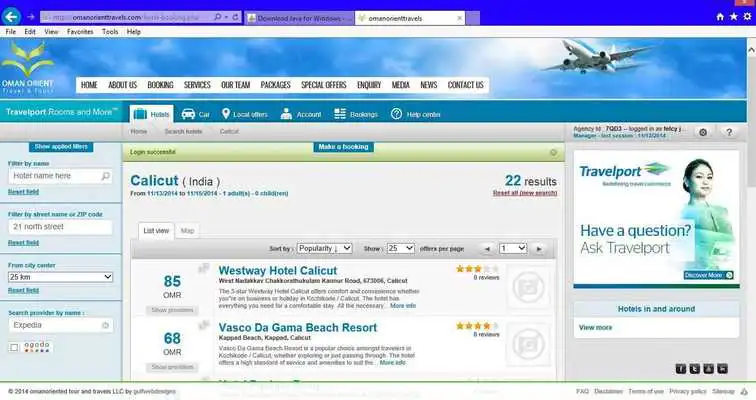Open the Help menu

[134, 32]
